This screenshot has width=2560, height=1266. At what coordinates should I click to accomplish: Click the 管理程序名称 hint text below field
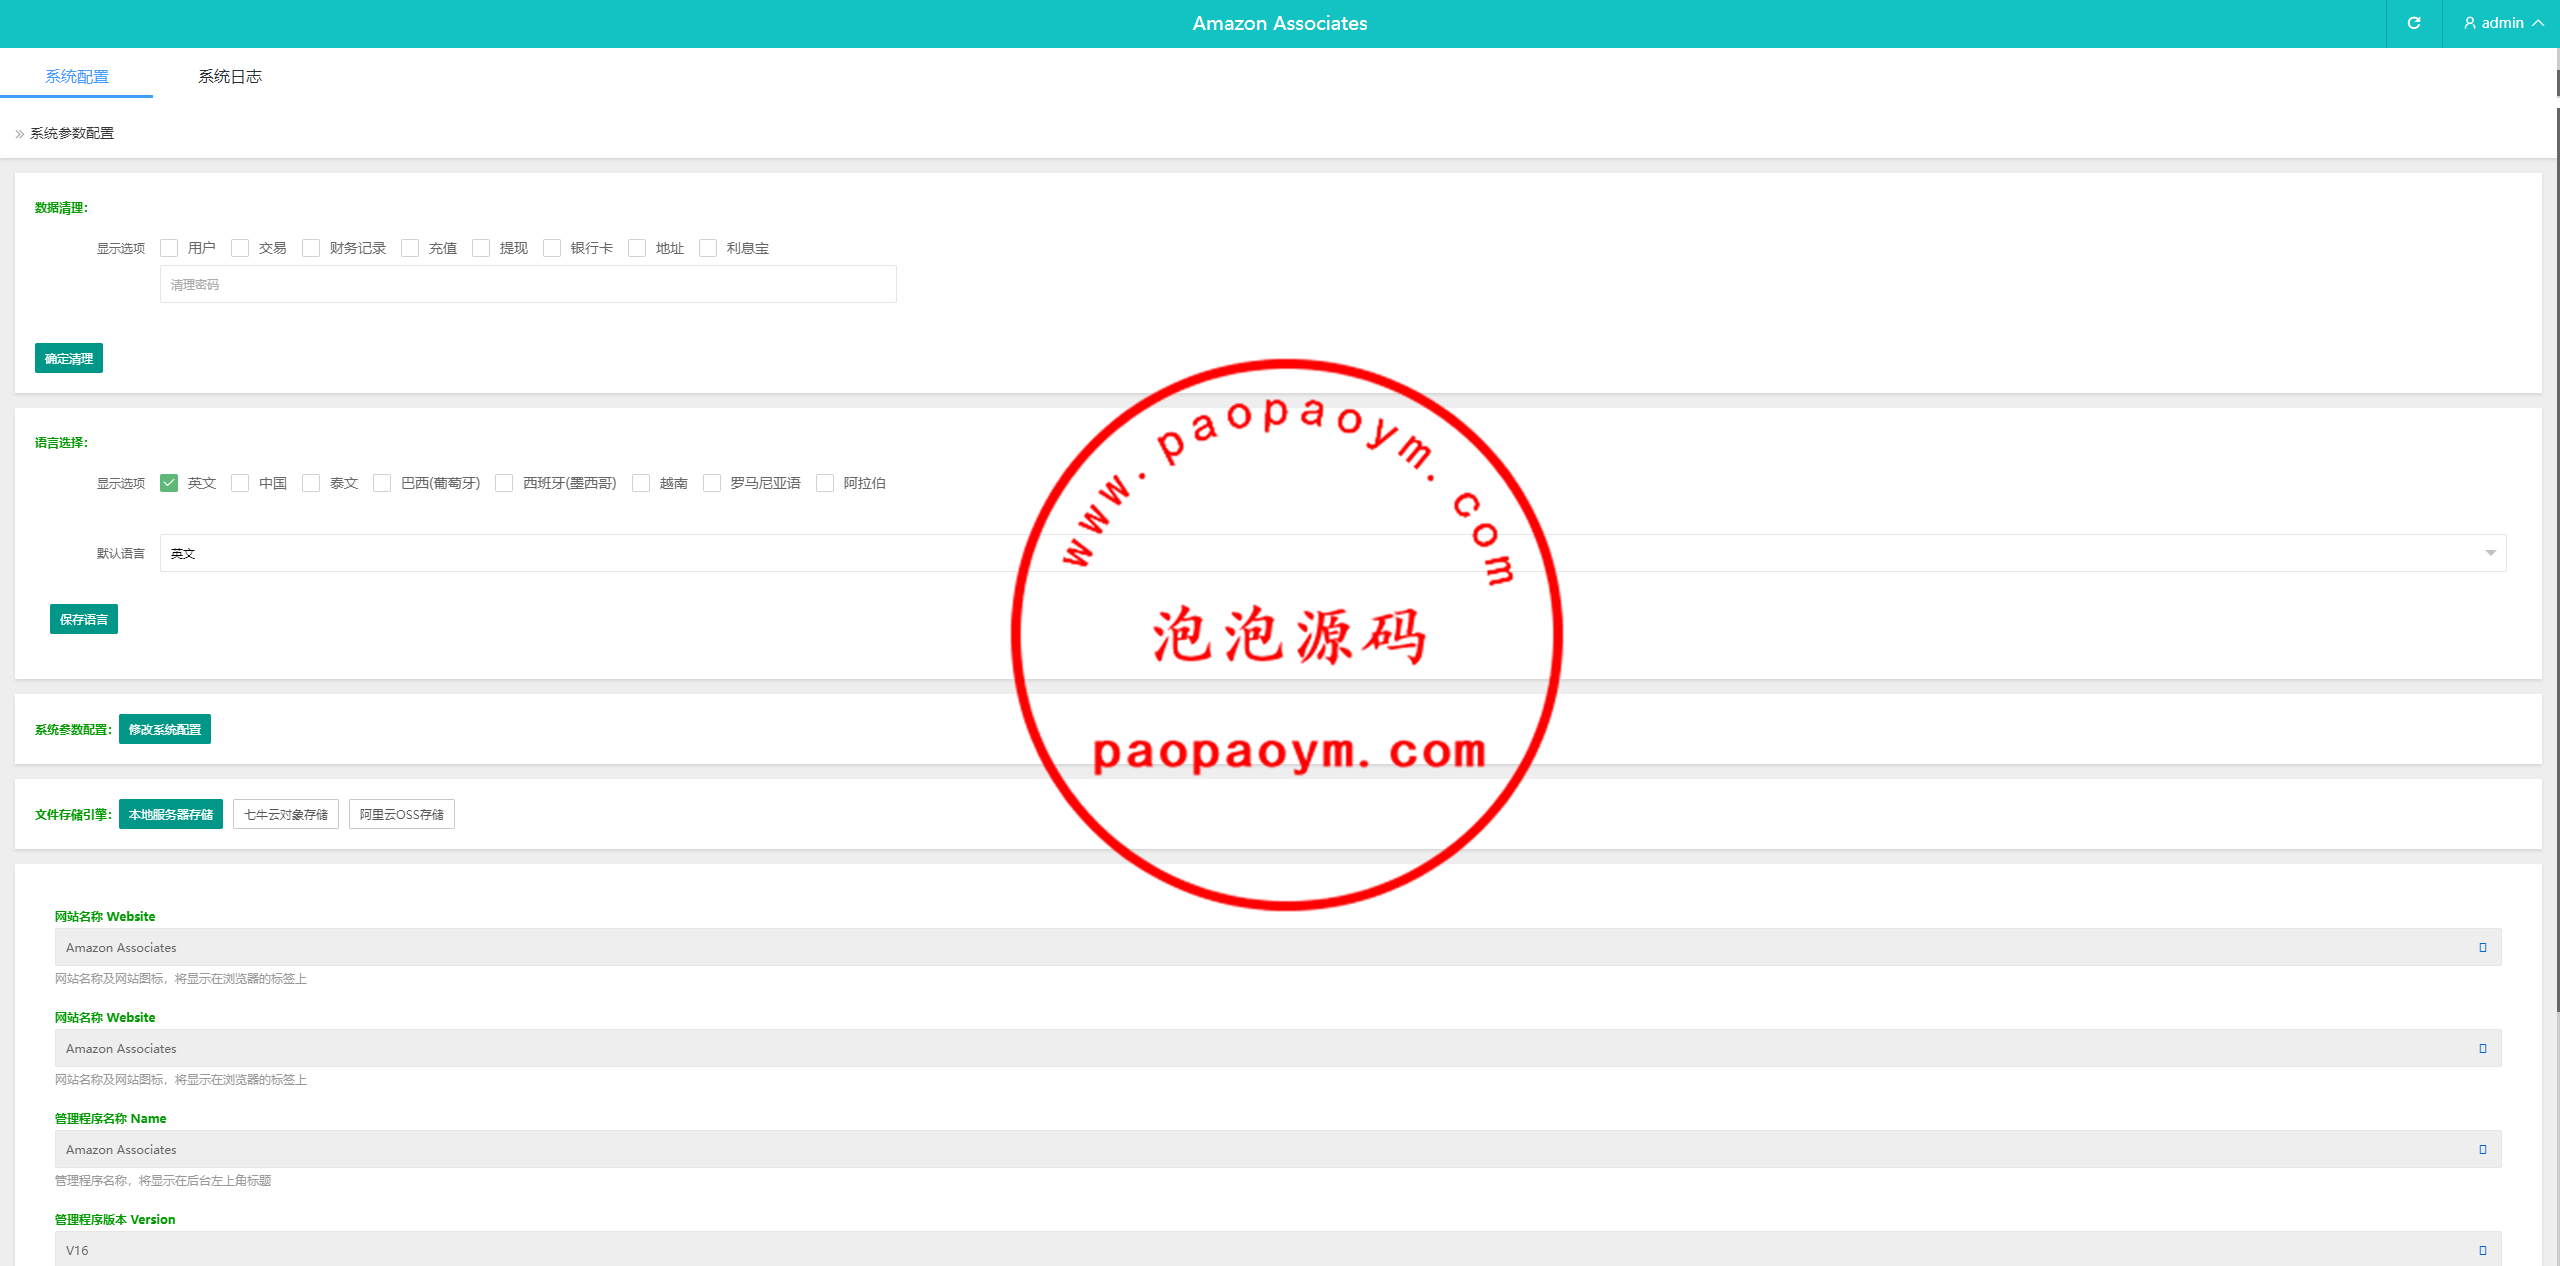point(163,1180)
